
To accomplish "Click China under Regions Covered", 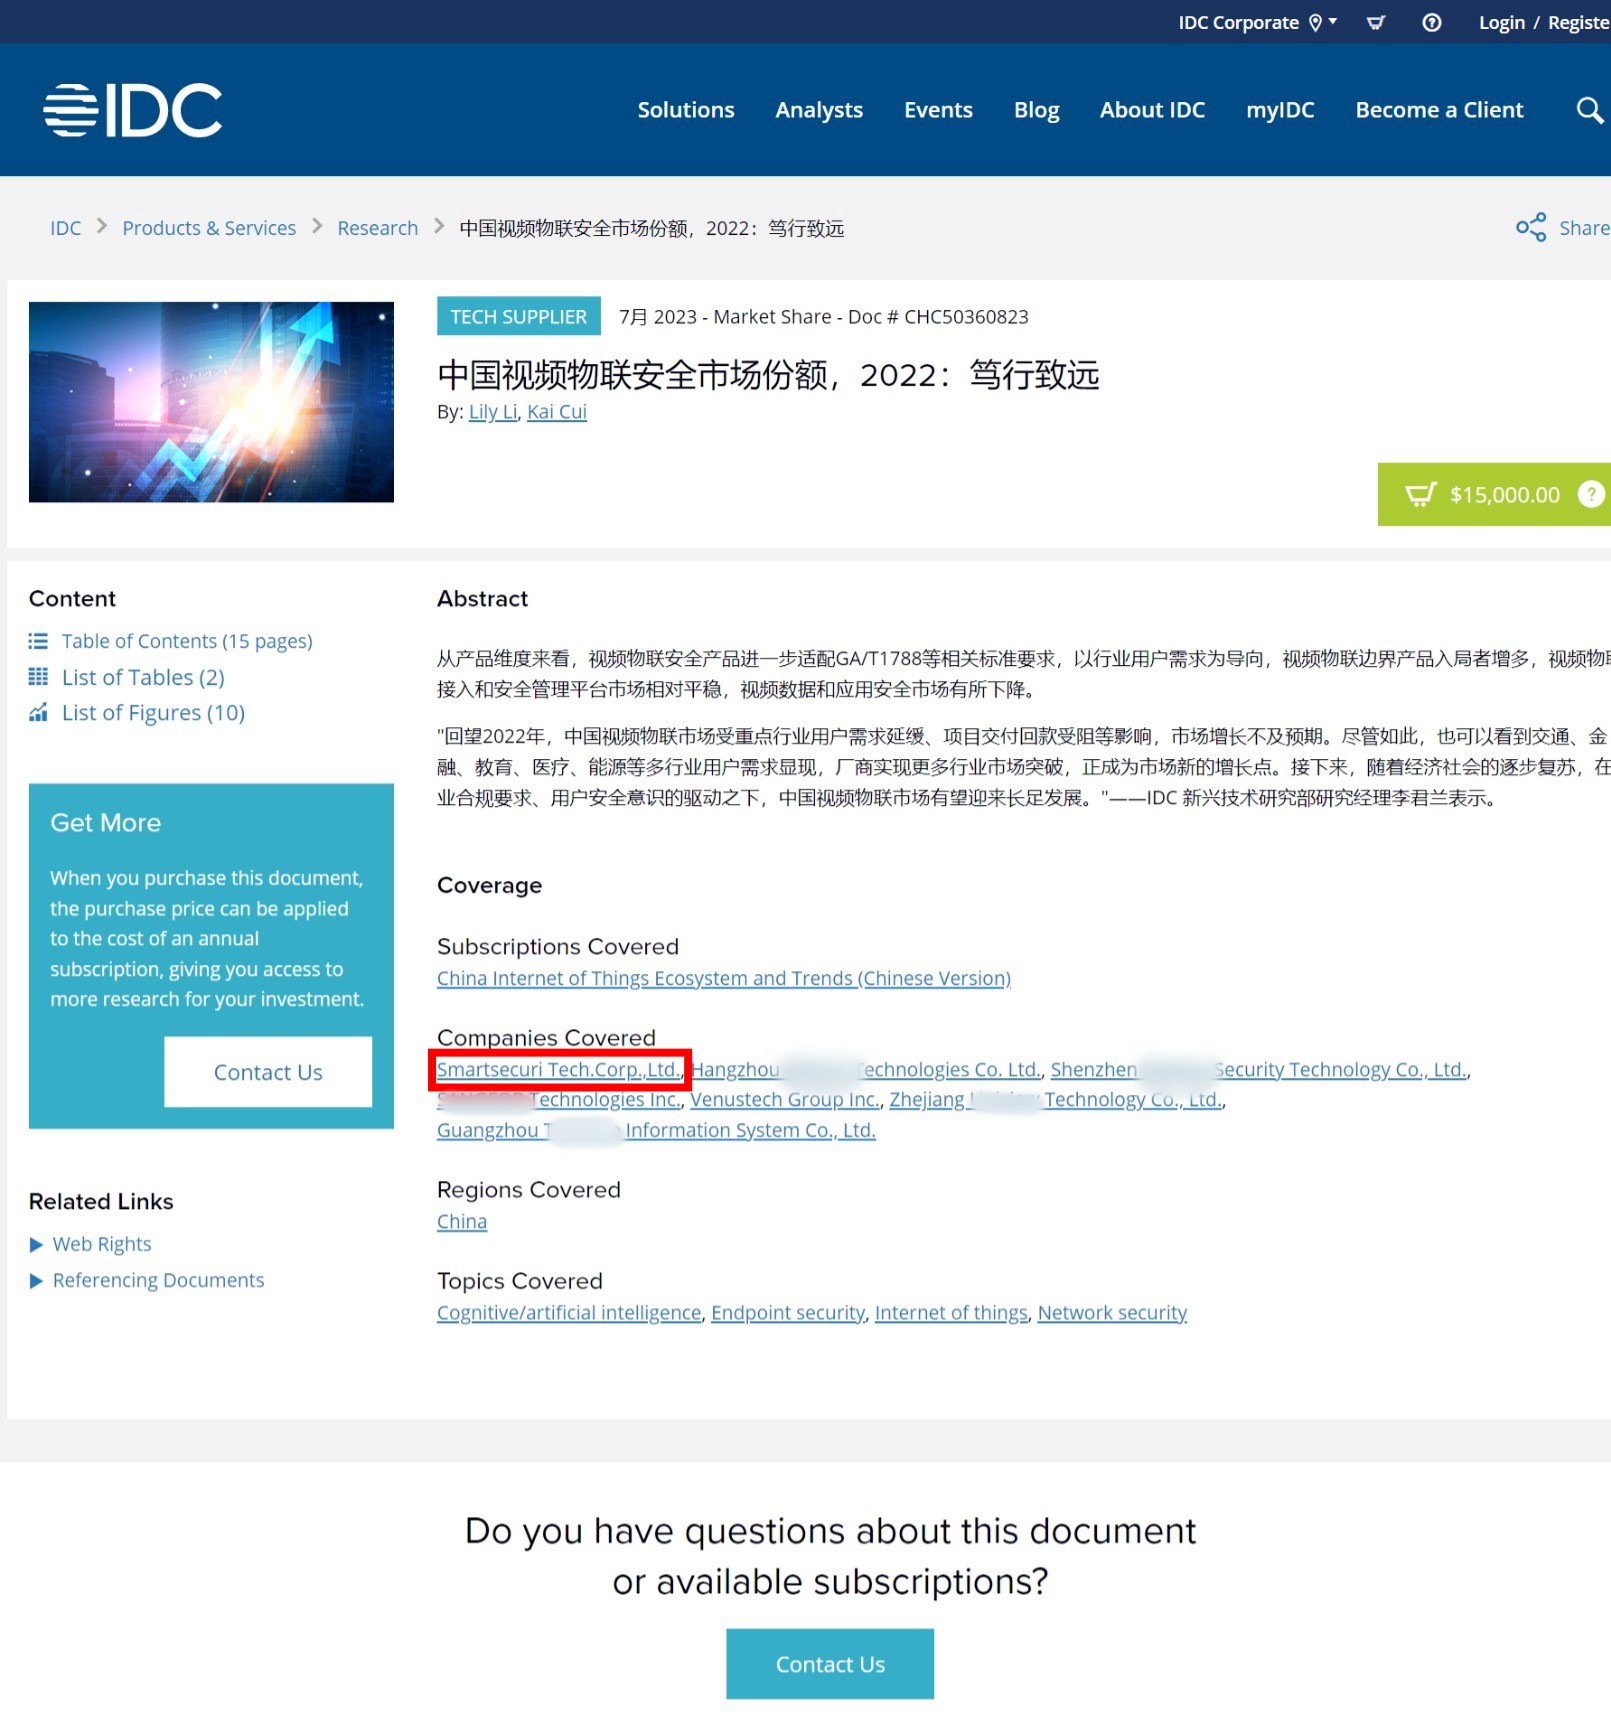I will coord(462,1222).
